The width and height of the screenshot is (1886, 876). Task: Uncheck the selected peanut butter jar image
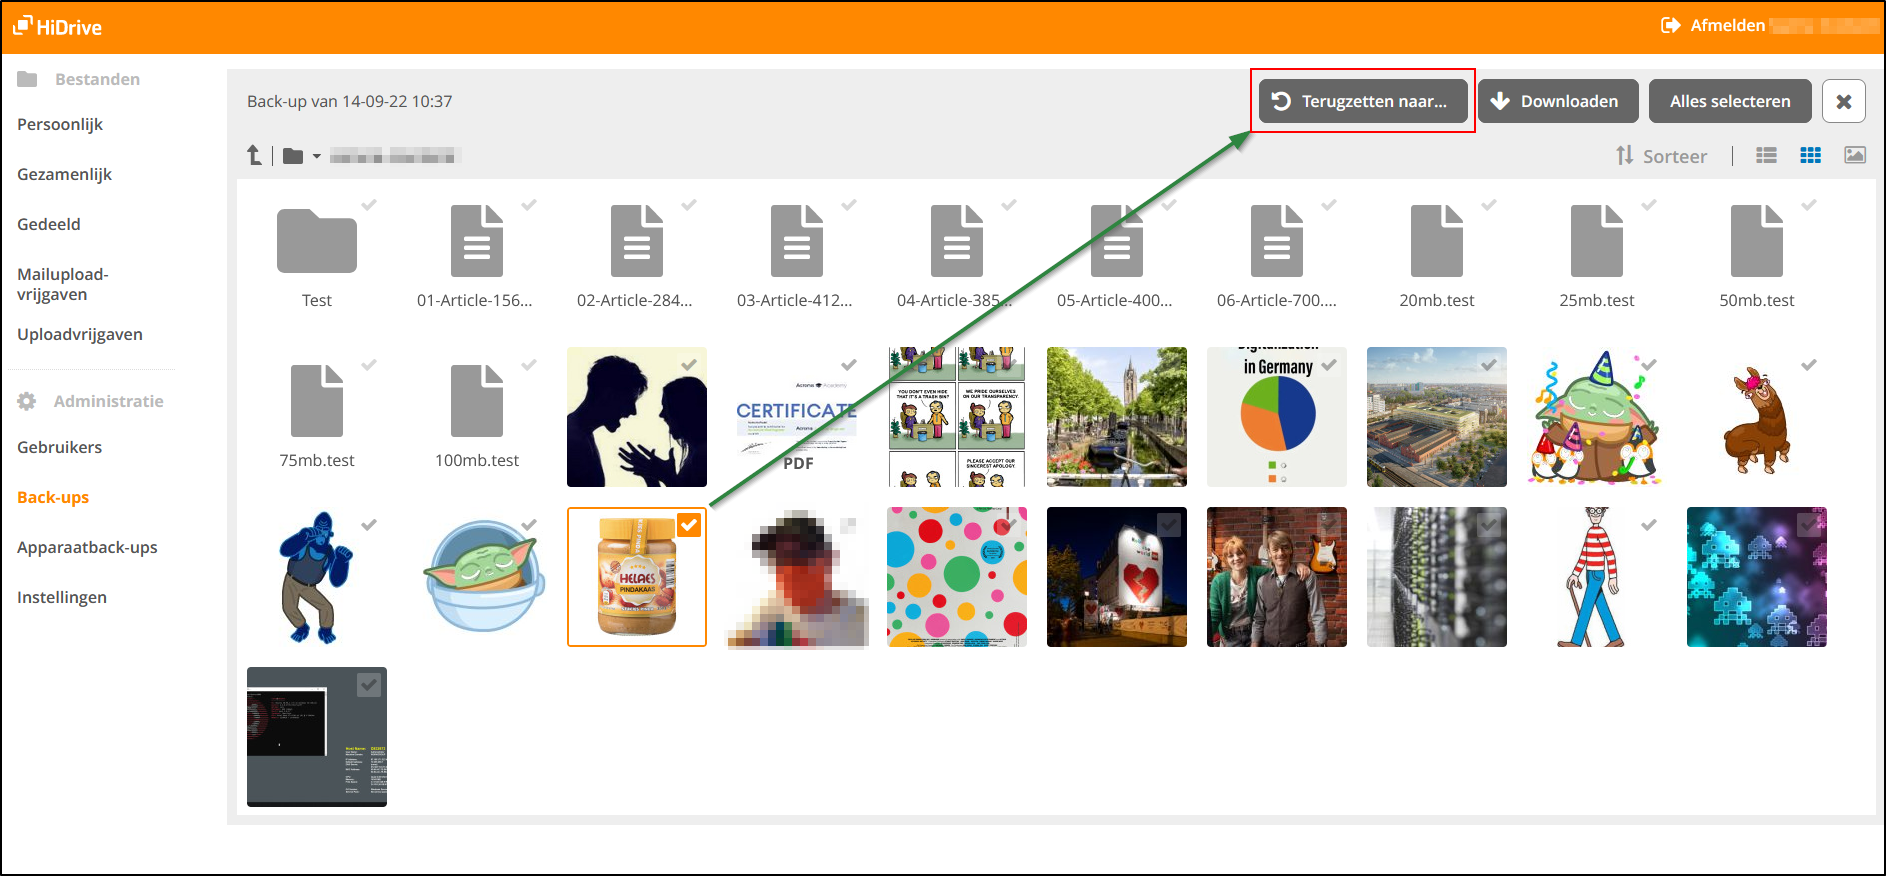689,525
